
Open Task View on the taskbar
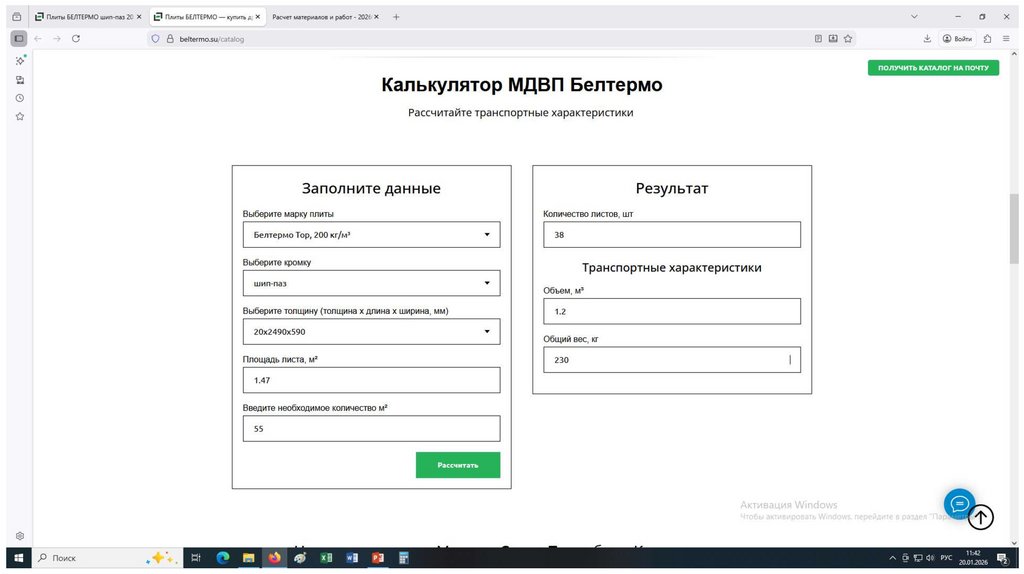tap(196, 558)
